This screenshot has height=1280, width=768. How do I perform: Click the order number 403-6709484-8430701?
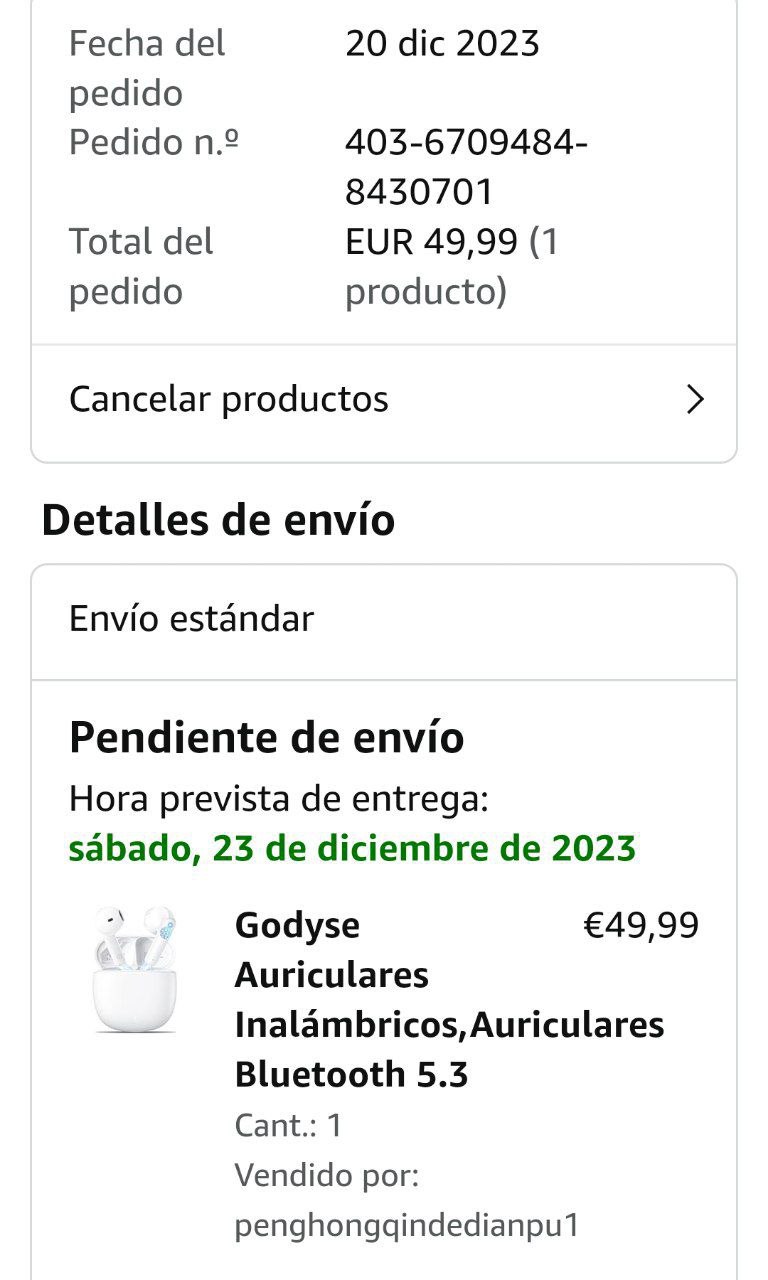click(466, 167)
